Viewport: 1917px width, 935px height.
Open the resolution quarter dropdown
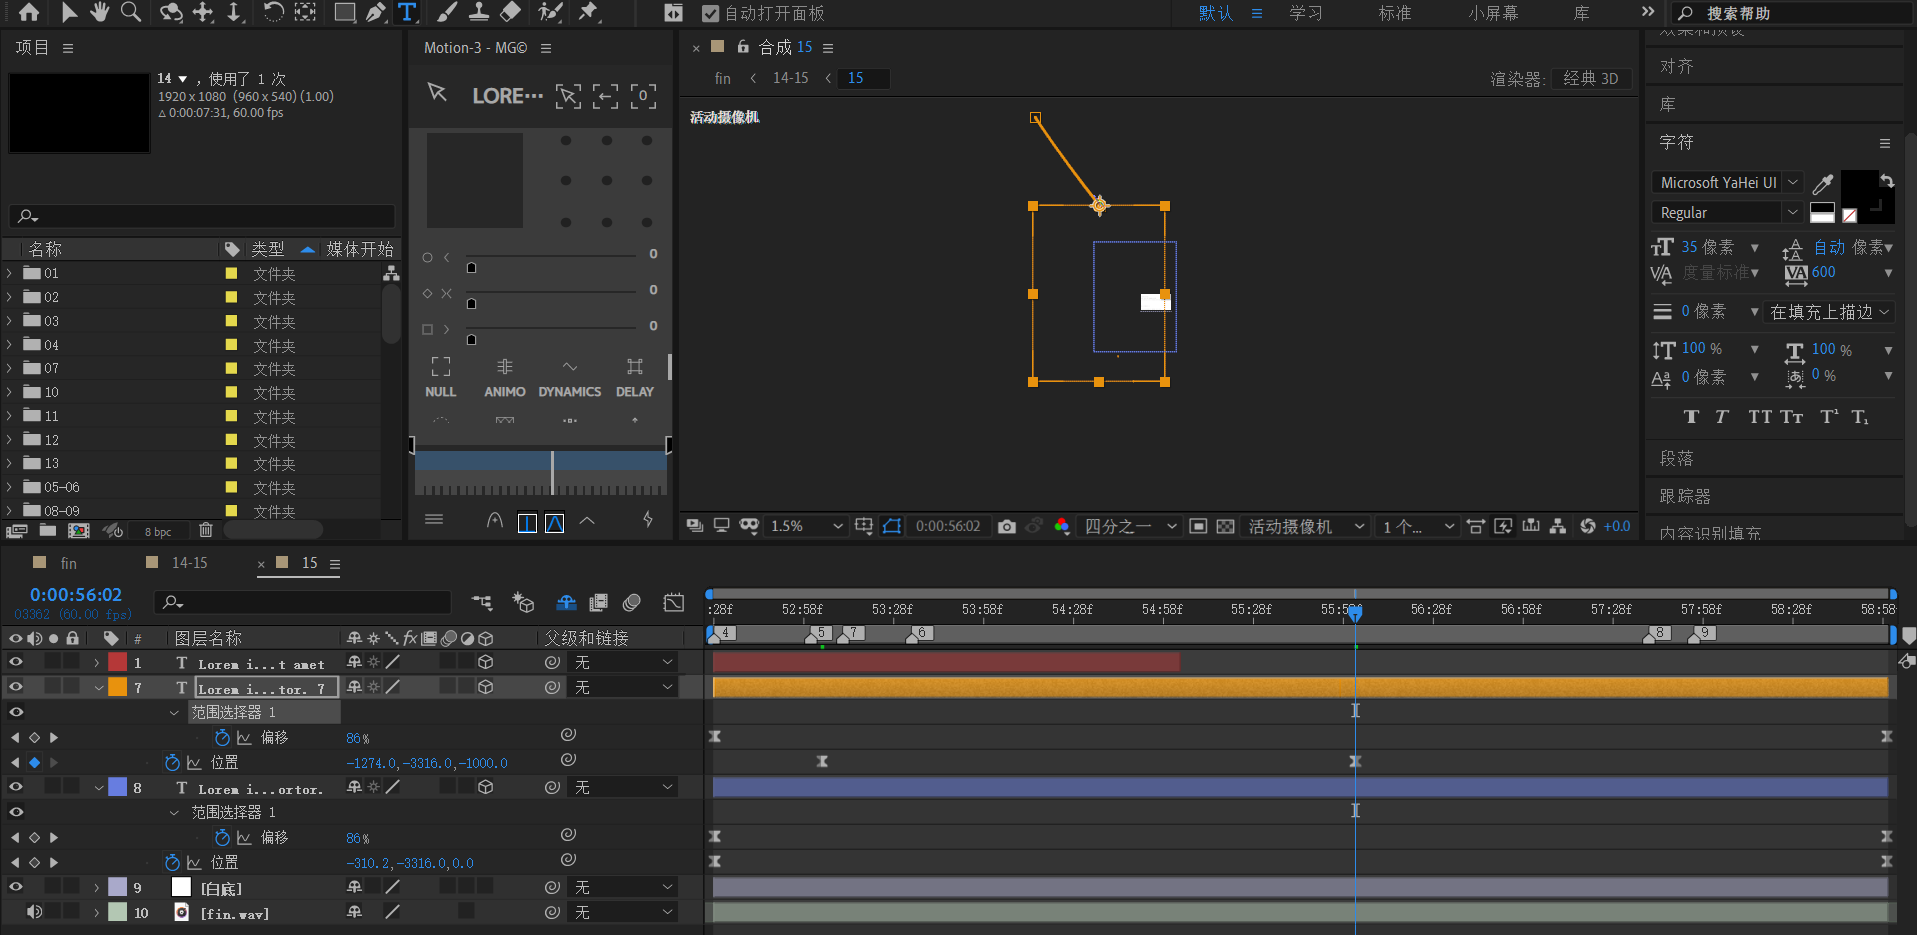point(1130,526)
